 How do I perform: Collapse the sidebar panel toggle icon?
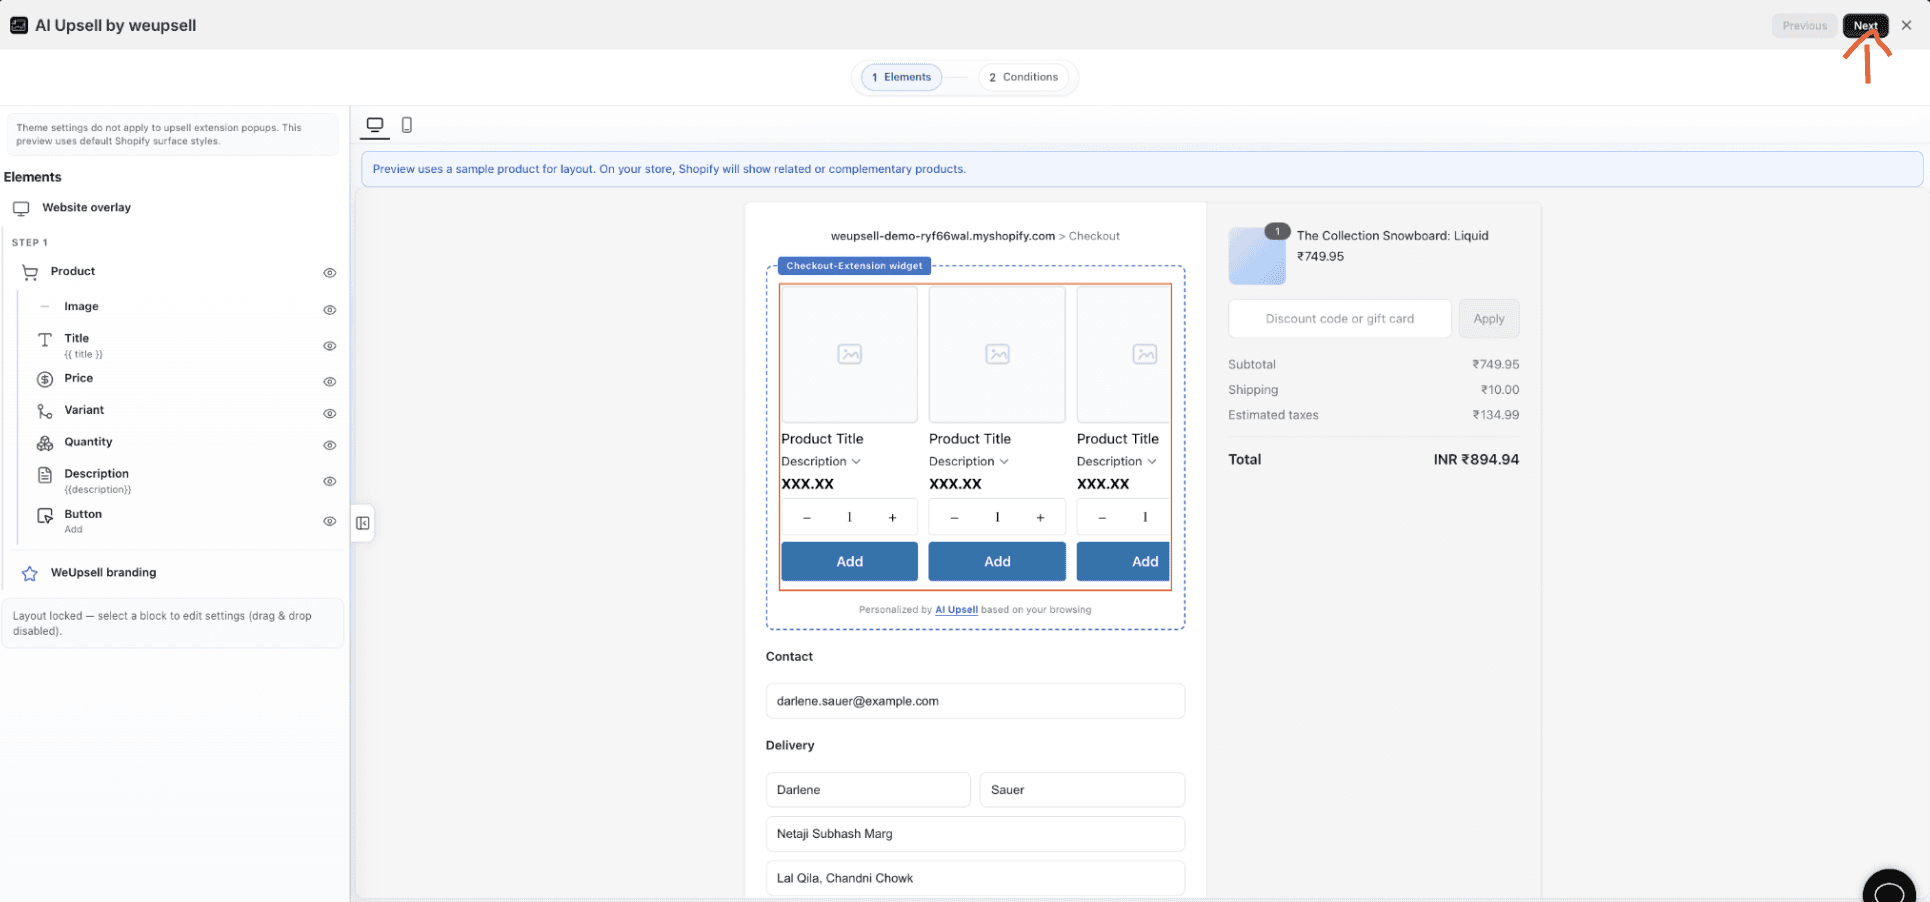(x=363, y=523)
